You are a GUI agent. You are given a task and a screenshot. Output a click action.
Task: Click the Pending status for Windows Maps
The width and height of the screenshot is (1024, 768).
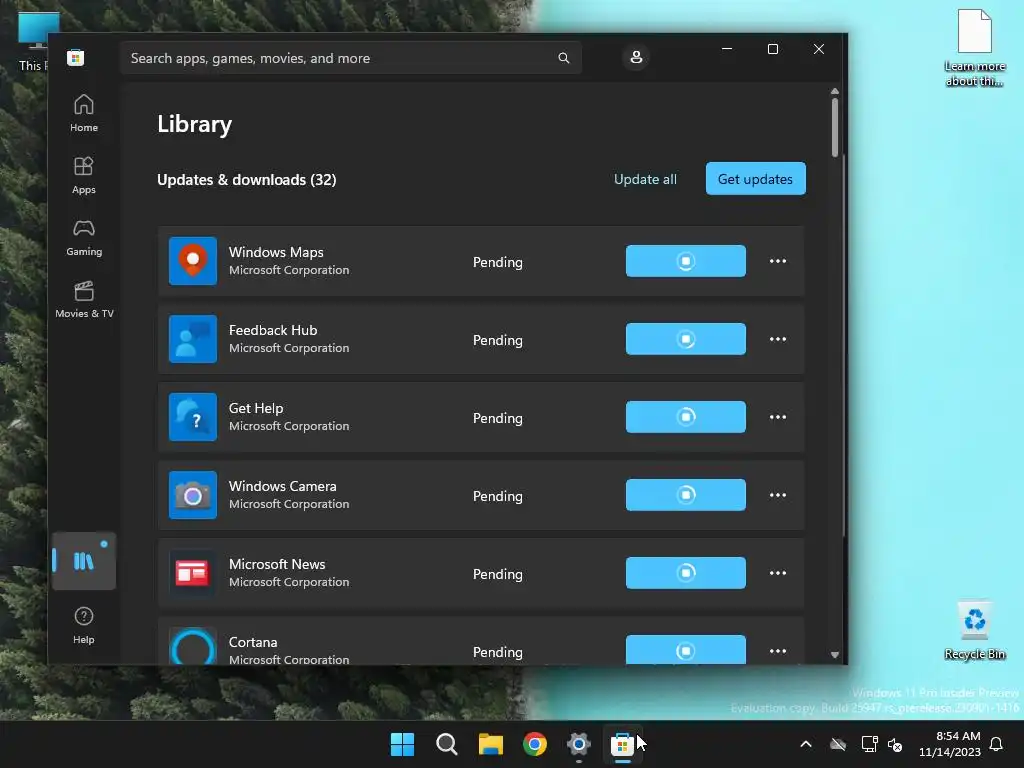point(498,262)
